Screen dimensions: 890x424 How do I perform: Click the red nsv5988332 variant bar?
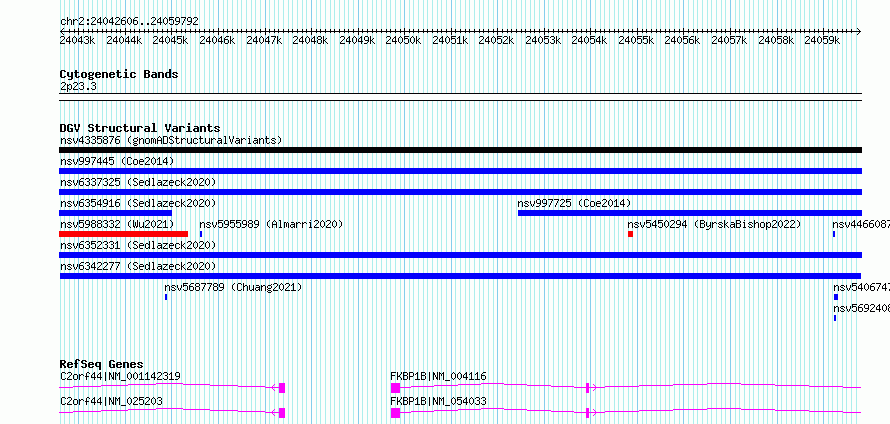(123, 234)
